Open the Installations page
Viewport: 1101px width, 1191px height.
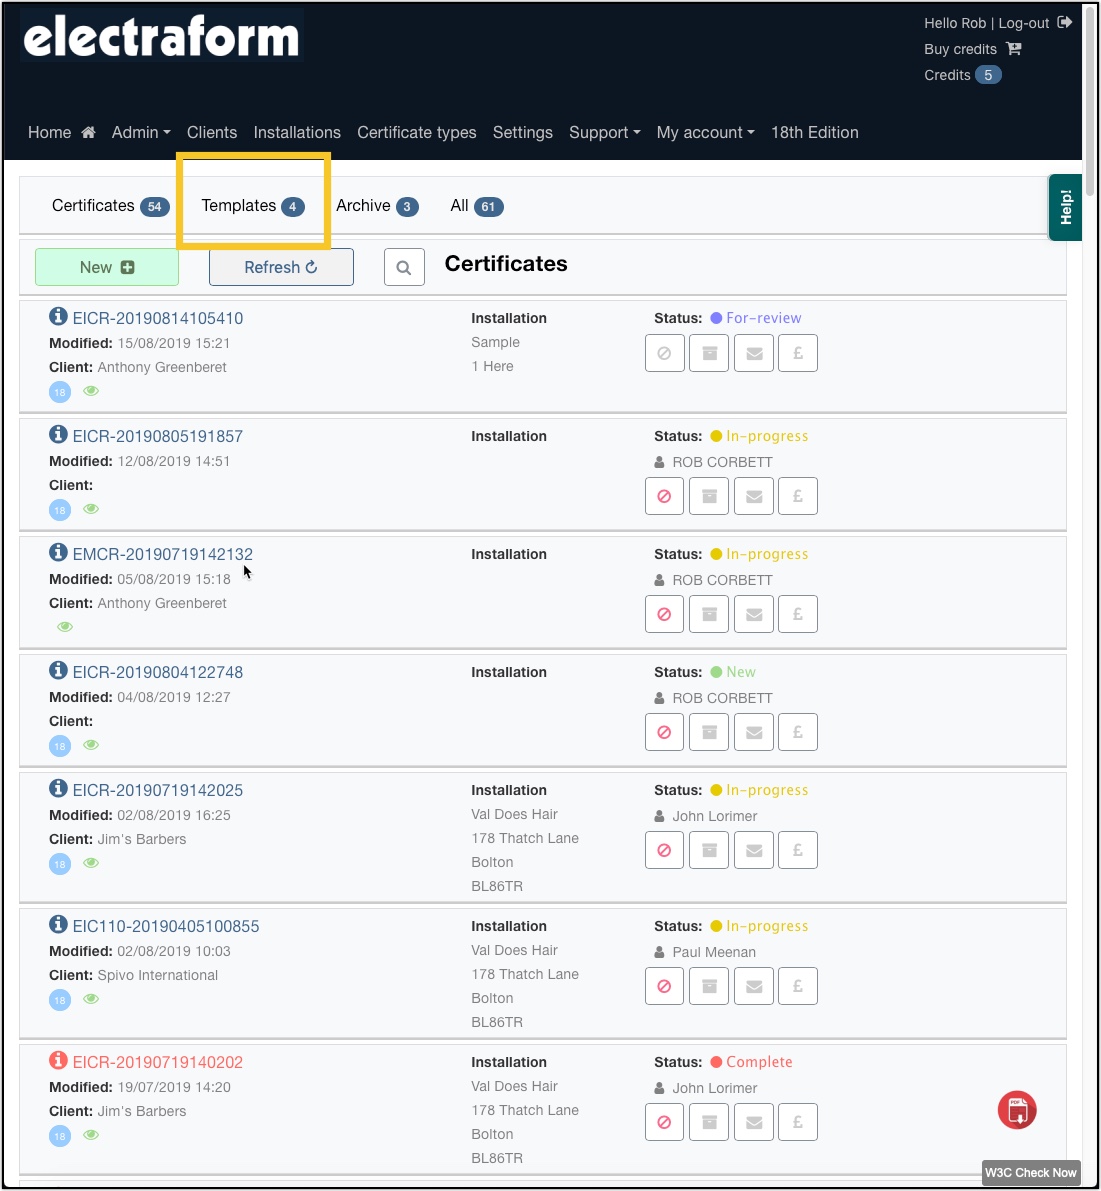[297, 132]
